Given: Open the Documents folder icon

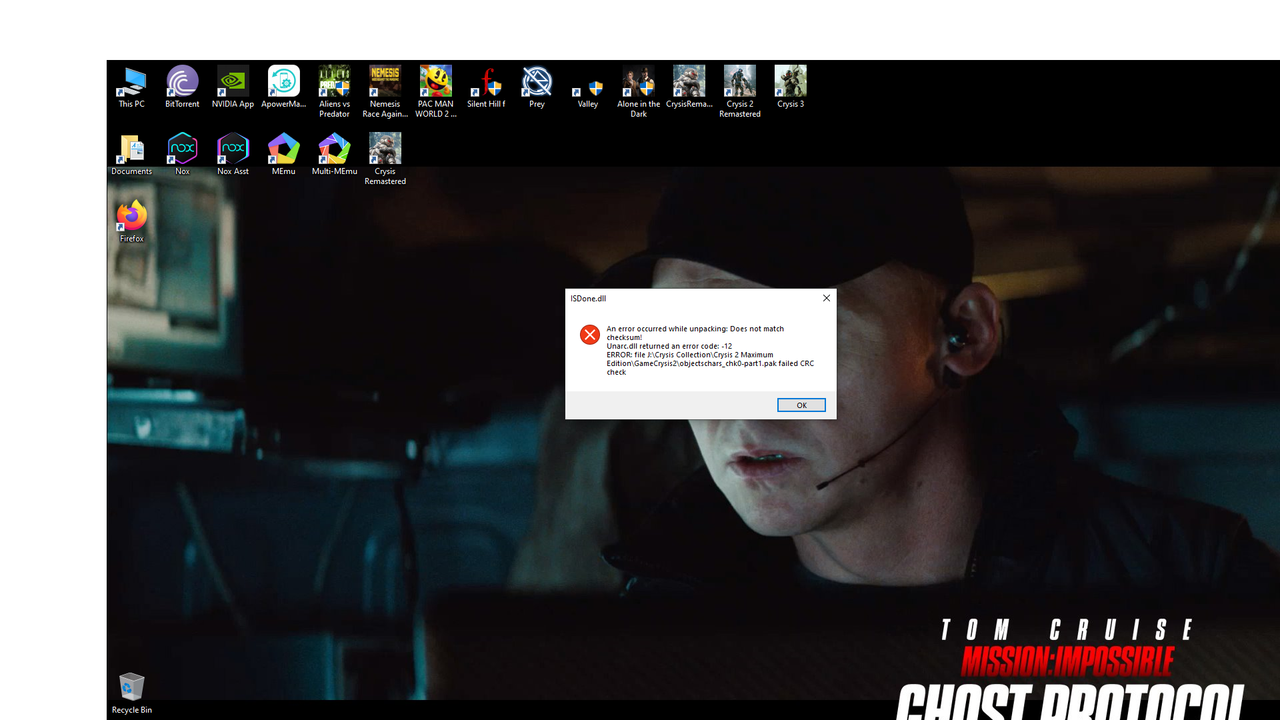Looking at the screenshot, I should pos(132,154).
